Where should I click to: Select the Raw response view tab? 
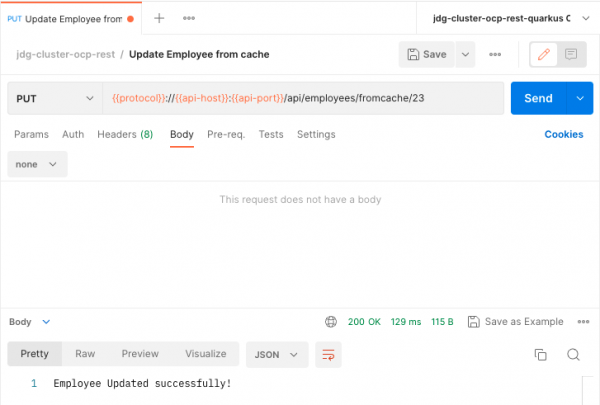(x=85, y=354)
